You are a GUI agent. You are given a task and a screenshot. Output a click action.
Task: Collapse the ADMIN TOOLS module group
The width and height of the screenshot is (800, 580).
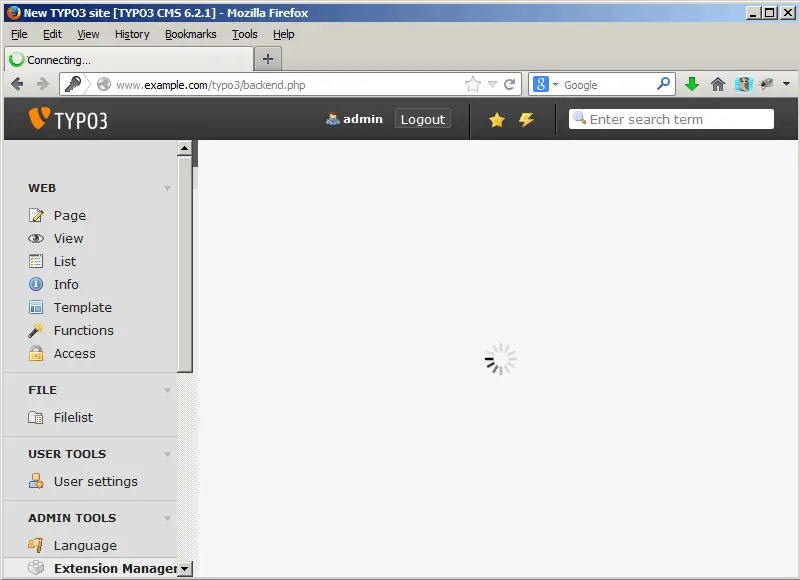click(167, 518)
